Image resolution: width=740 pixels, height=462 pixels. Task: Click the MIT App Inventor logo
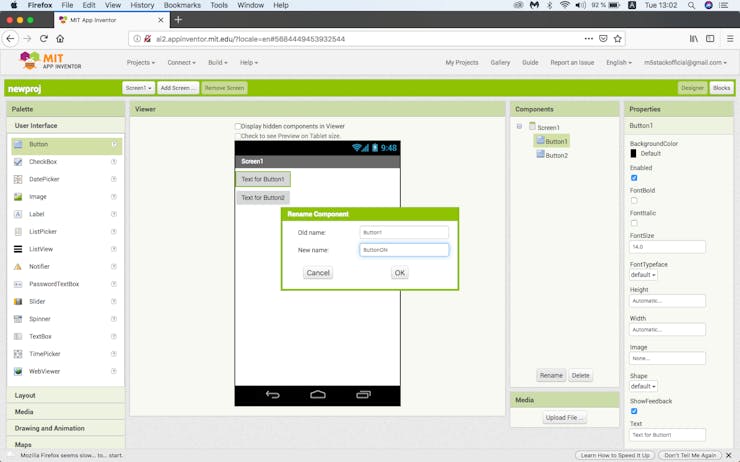tap(50, 61)
